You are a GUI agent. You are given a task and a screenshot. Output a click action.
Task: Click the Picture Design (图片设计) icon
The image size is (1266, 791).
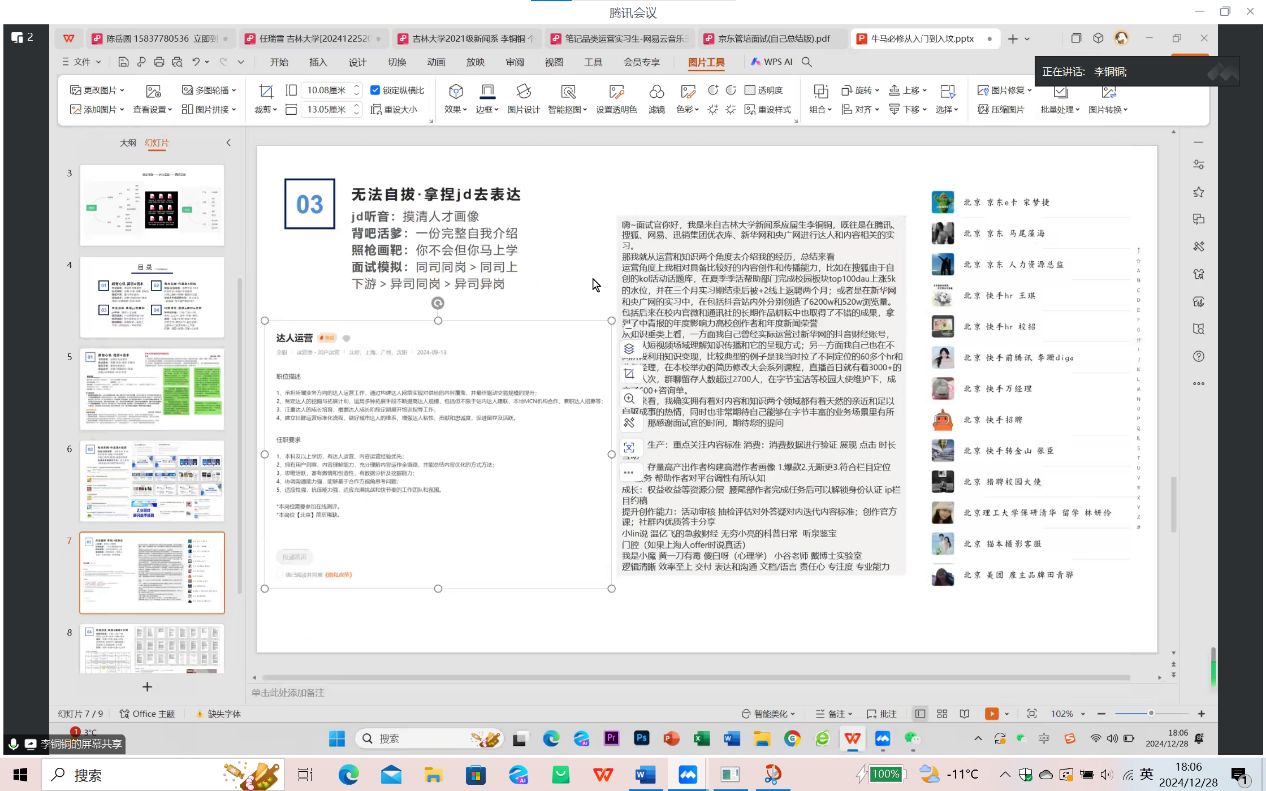coord(522,92)
